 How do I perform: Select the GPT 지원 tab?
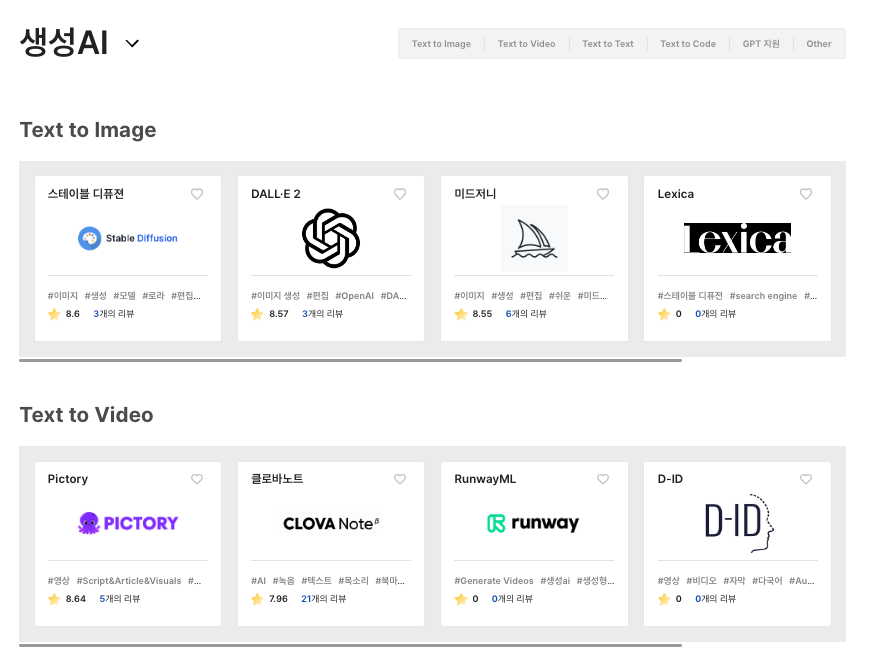point(761,44)
